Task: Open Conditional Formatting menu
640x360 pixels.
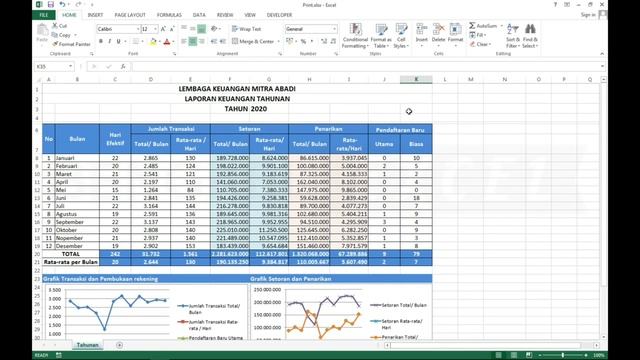Action: 355,36
